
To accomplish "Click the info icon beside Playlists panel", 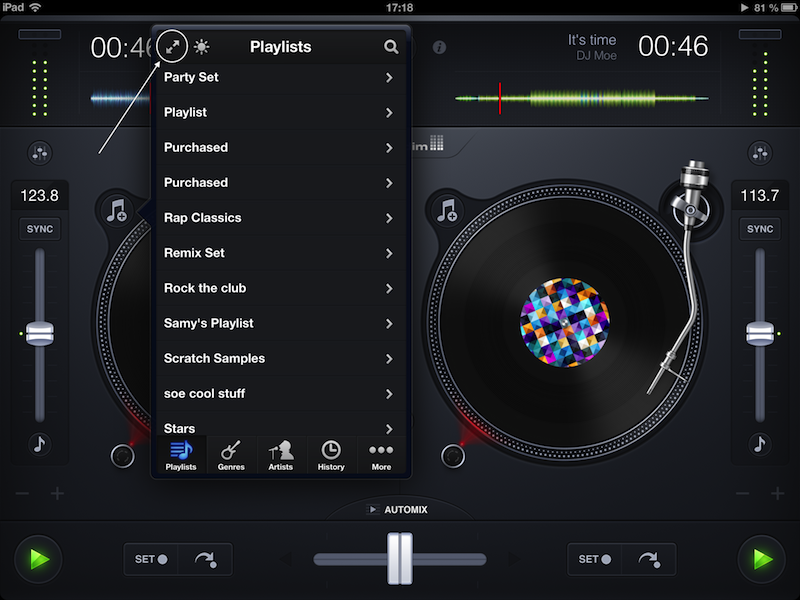I will tap(439, 47).
